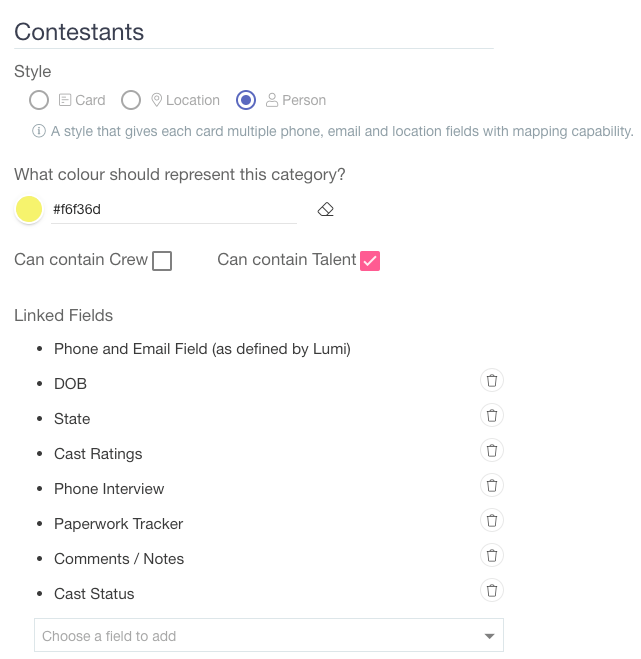Image resolution: width=641 pixels, height=659 pixels.
Task: Delete the Cast Status linked field
Action: pyautogui.click(x=491, y=590)
